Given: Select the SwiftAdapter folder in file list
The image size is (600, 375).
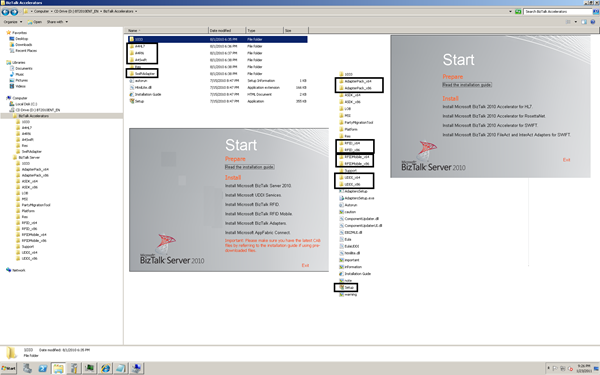Looking at the screenshot, I should click(142, 73).
